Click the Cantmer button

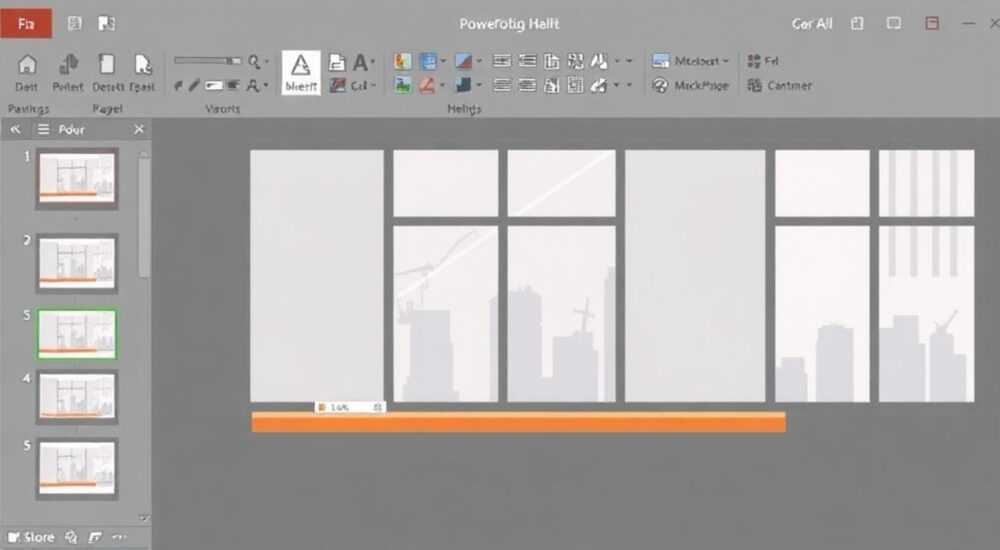pos(780,85)
